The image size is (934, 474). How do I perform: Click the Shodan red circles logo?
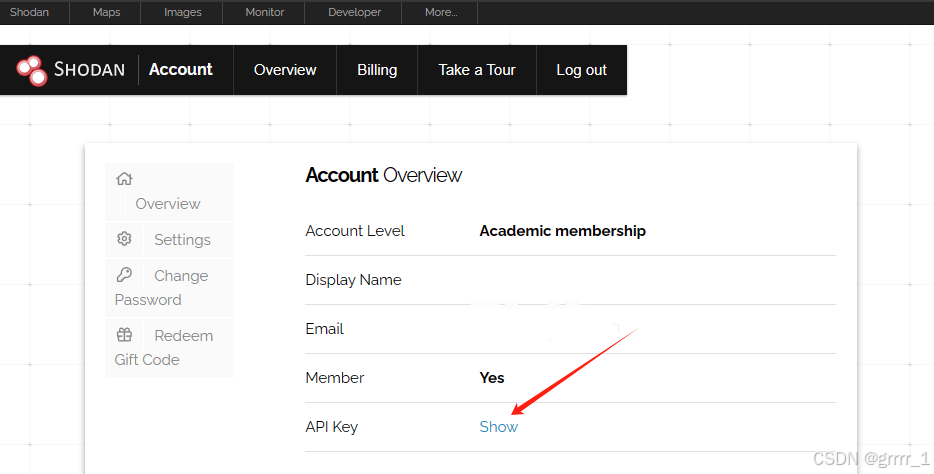click(32, 70)
